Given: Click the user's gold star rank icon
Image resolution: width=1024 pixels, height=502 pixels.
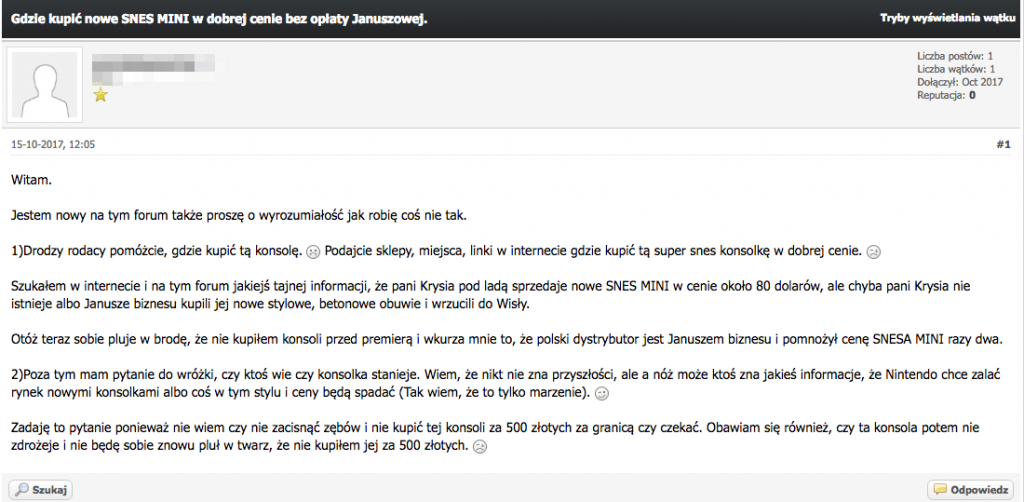Looking at the screenshot, I should coord(100,96).
